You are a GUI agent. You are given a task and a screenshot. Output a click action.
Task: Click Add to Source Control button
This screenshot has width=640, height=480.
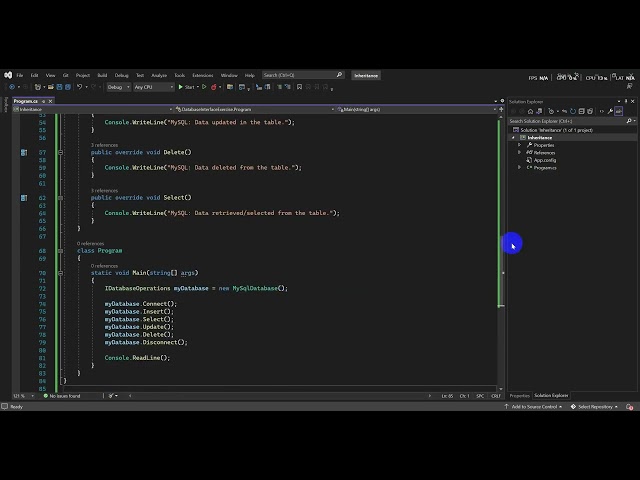point(533,407)
